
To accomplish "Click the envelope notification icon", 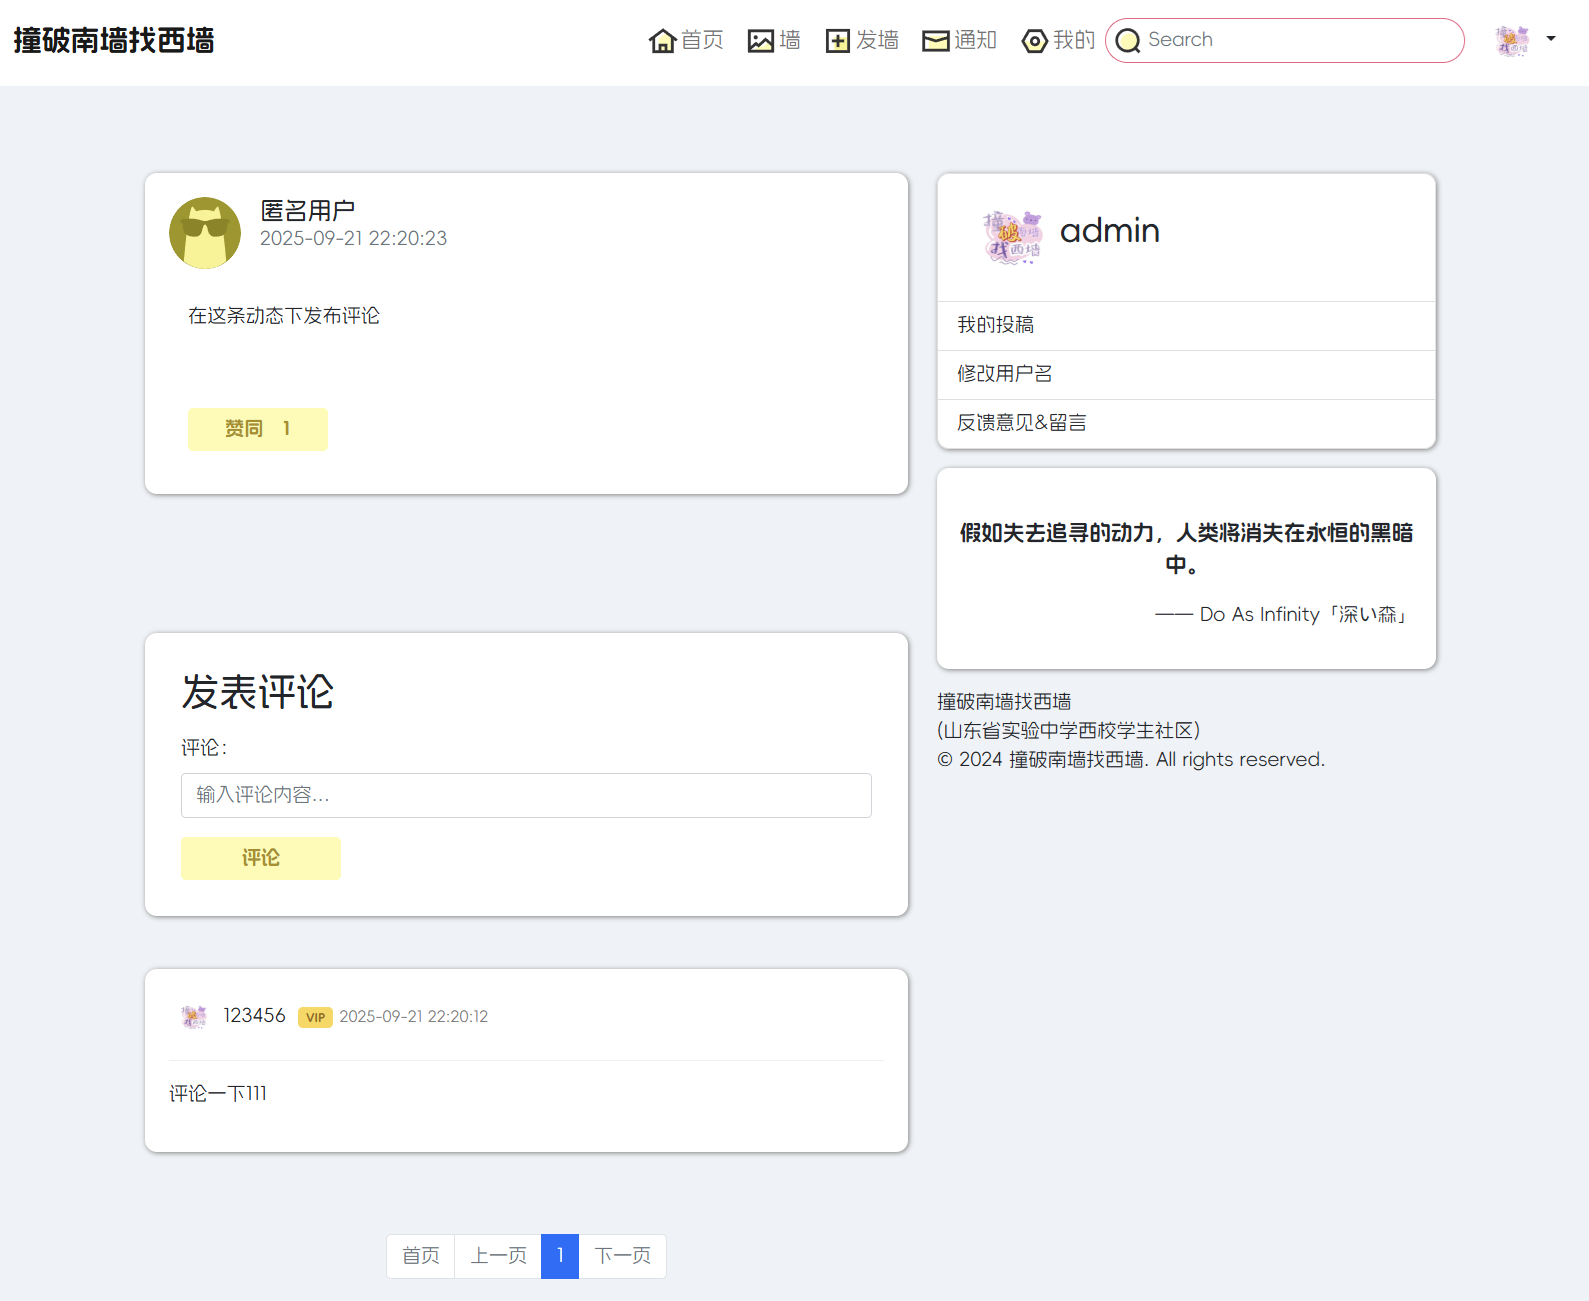I will click(936, 41).
